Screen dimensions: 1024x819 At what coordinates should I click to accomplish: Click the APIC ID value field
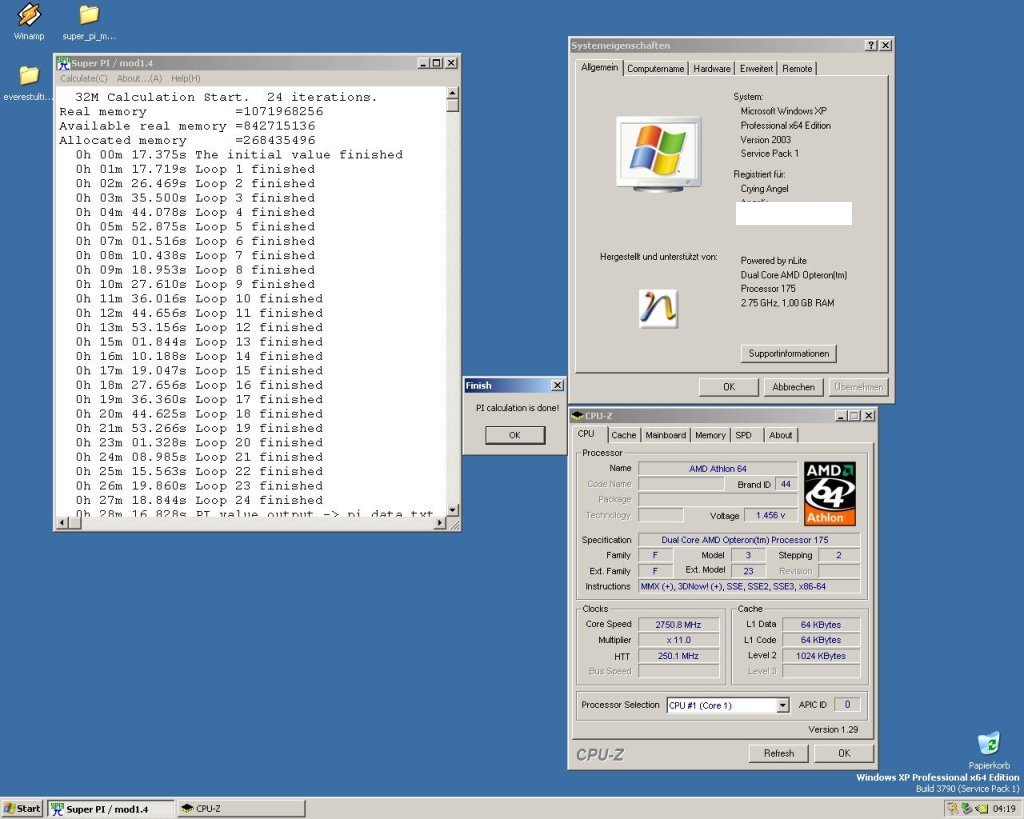(847, 705)
